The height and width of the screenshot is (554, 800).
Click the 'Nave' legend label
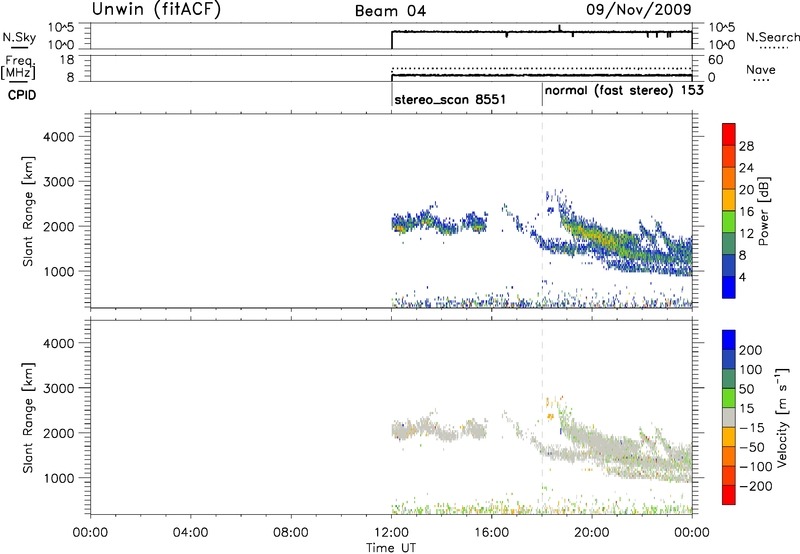(x=760, y=70)
